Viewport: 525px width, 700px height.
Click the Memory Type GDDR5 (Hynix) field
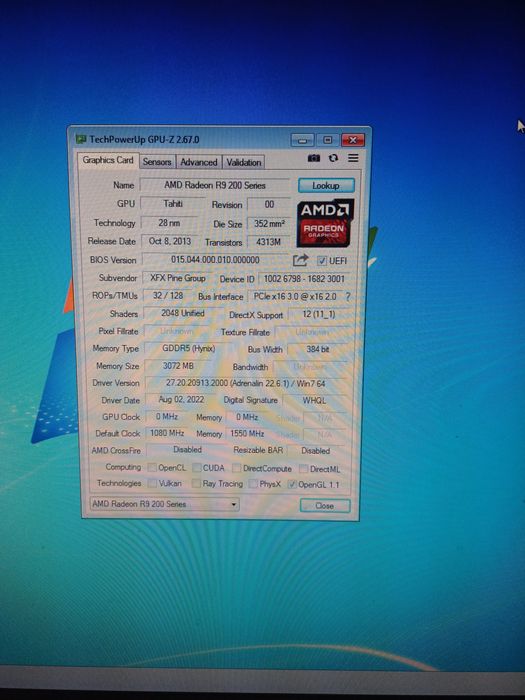click(x=189, y=348)
